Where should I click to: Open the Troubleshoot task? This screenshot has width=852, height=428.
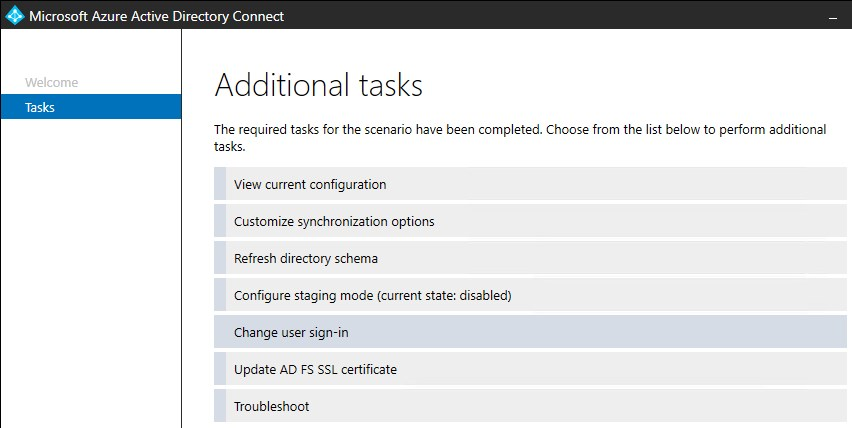[x=271, y=406]
